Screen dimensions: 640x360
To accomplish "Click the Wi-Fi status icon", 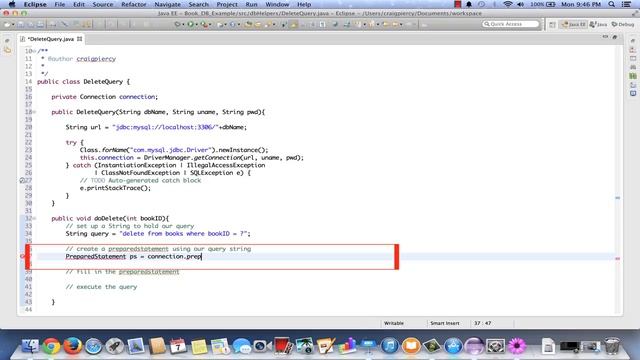I will click(507, 4).
